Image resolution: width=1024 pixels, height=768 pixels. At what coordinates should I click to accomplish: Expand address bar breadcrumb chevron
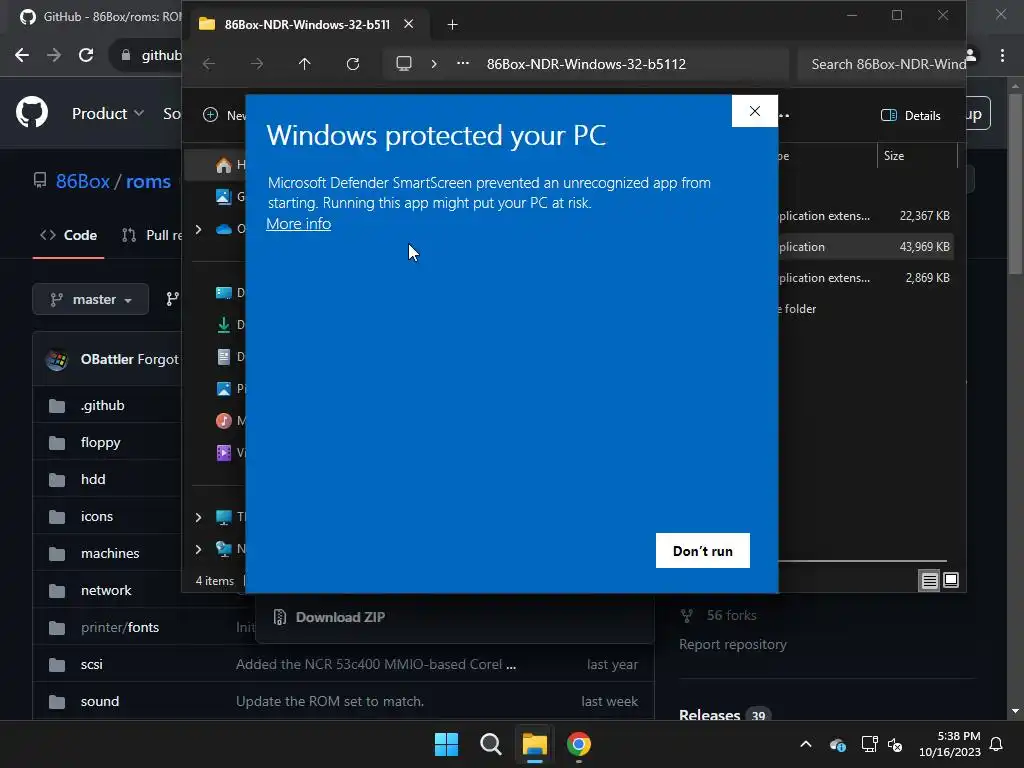tap(434, 64)
